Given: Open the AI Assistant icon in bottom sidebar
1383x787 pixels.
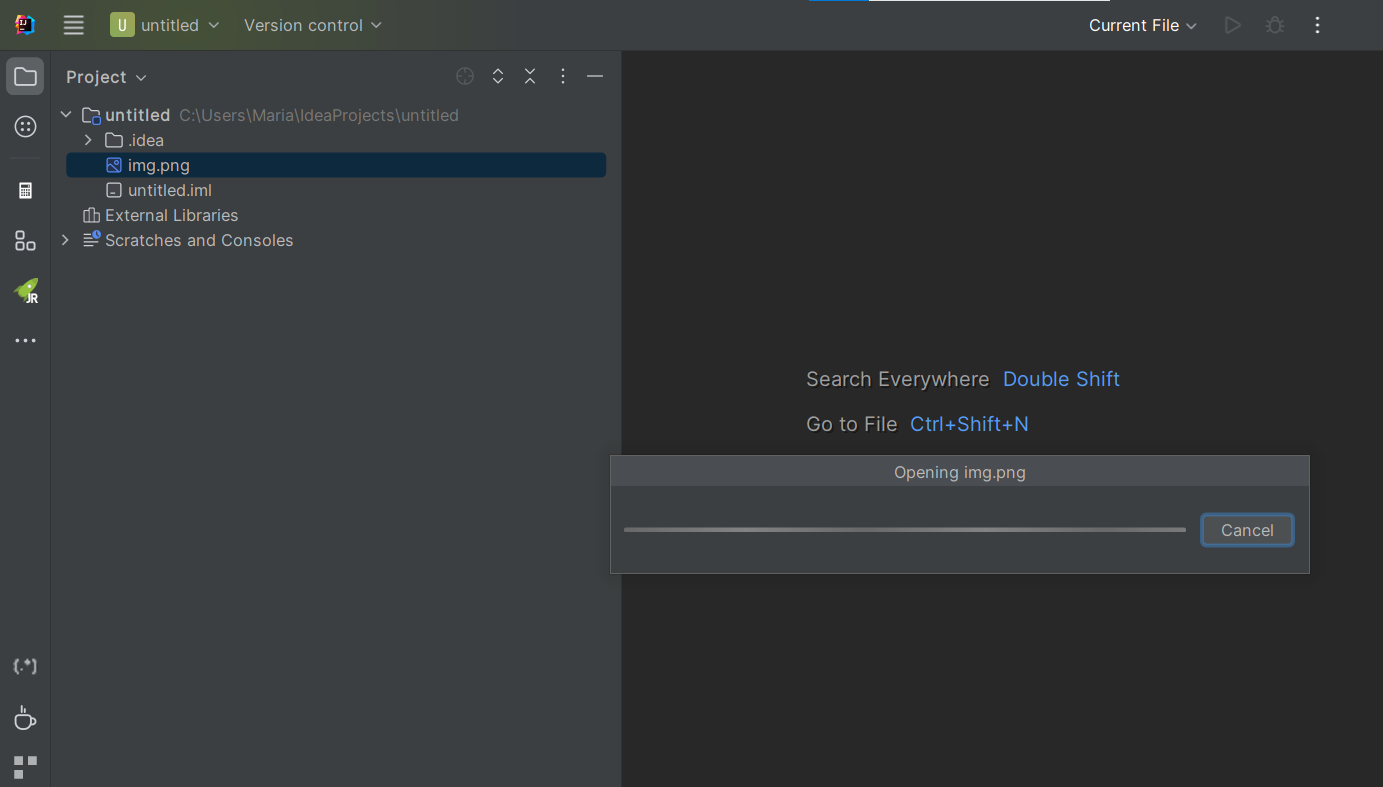Looking at the screenshot, I should [x=25, y=666].
